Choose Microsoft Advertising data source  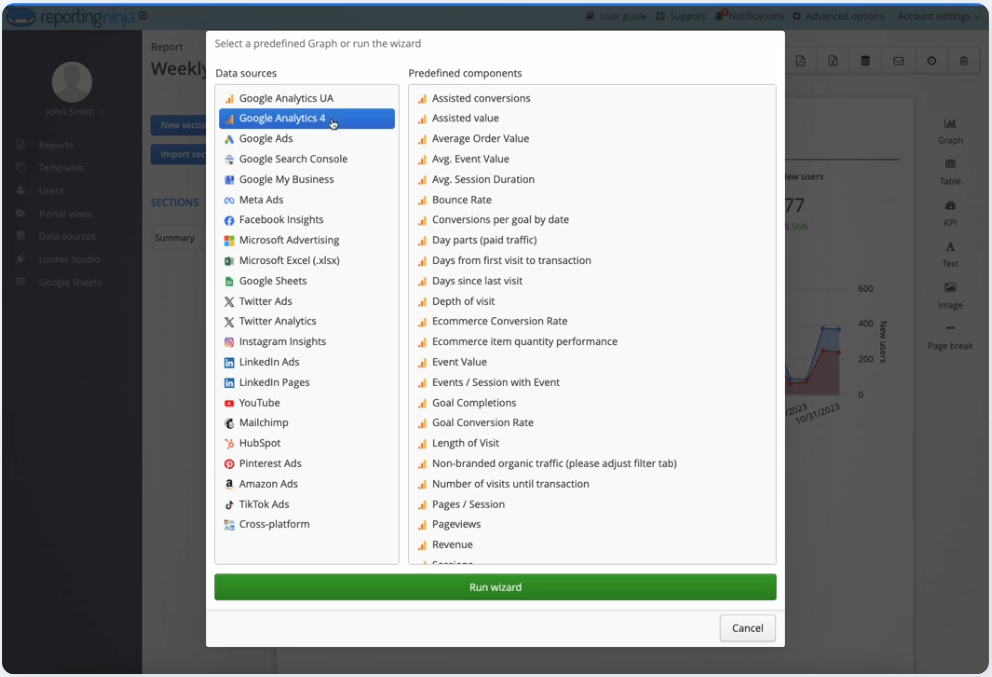click(x=307, y=240)
